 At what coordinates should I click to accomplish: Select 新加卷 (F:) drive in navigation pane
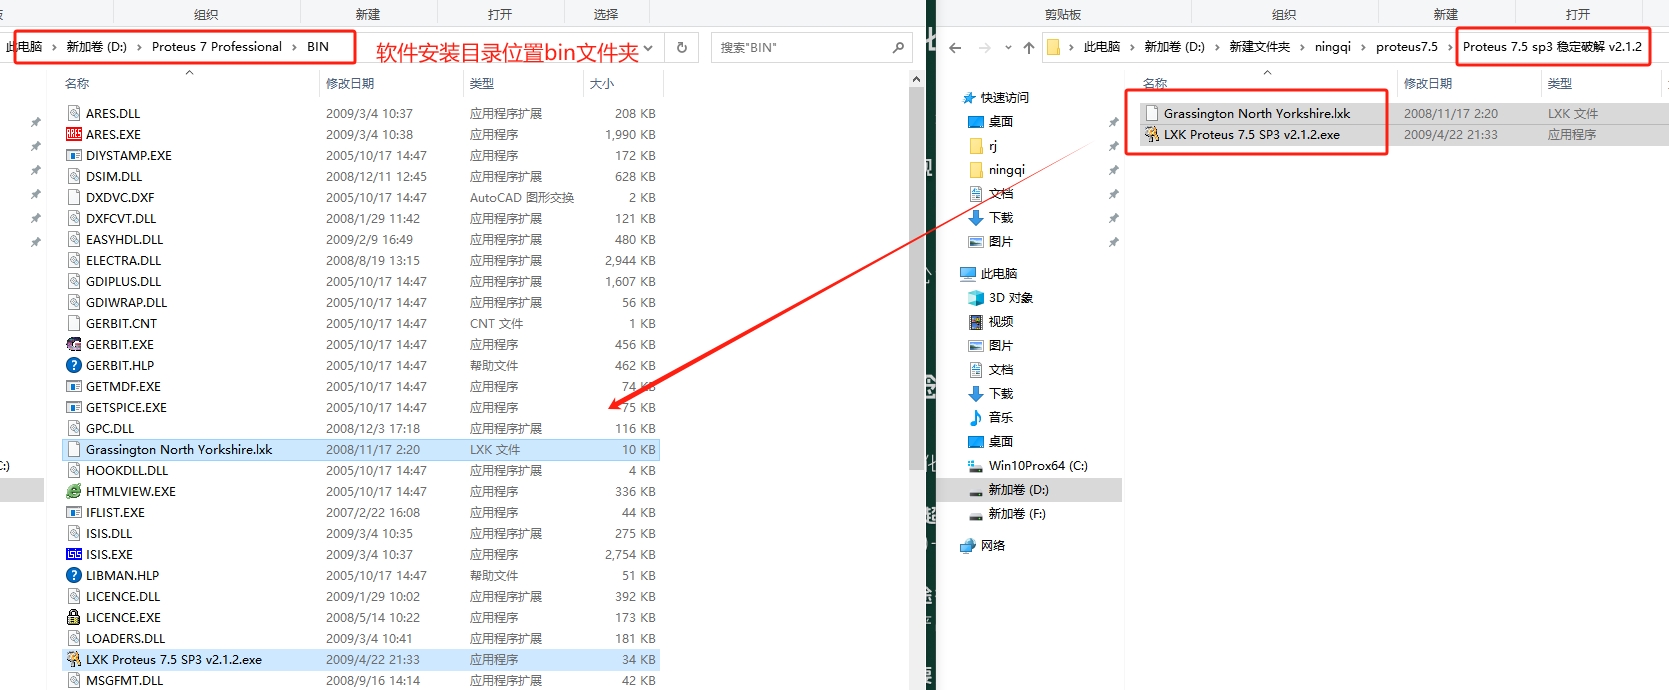point(1017,513)
